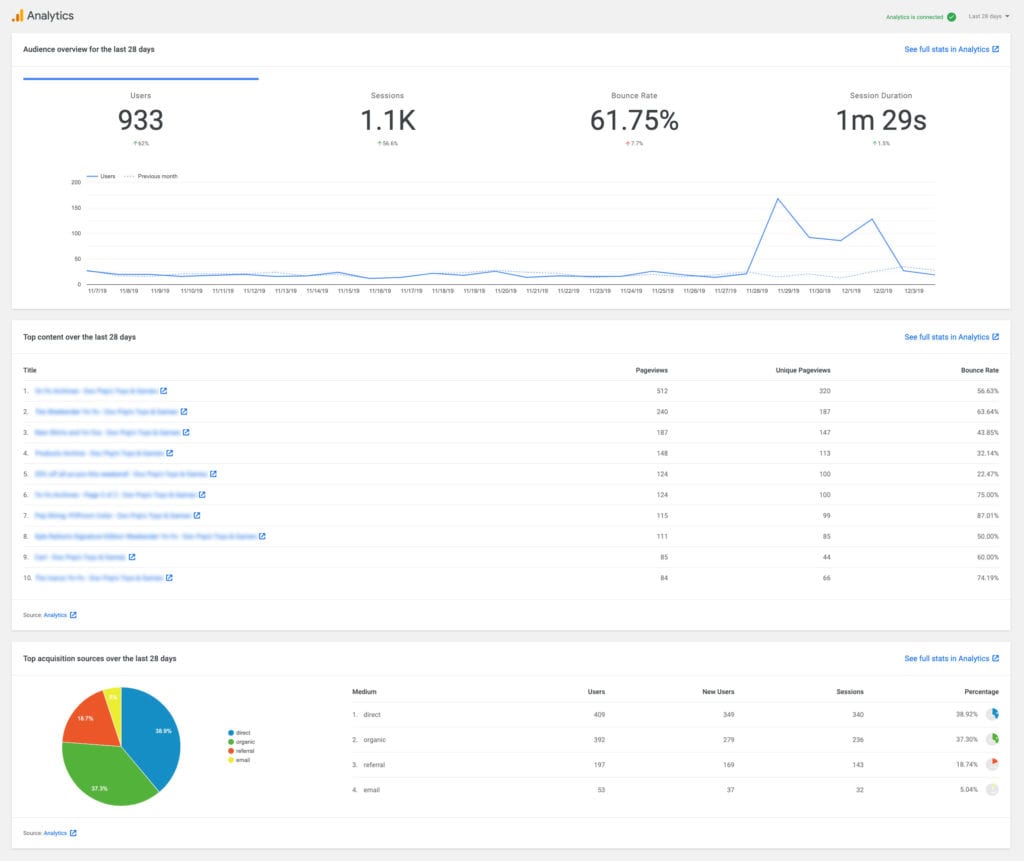Click the blue mini pie icon next to direct 38.92%
Screen dimensions: 1024x861
[x=994, y=714]
